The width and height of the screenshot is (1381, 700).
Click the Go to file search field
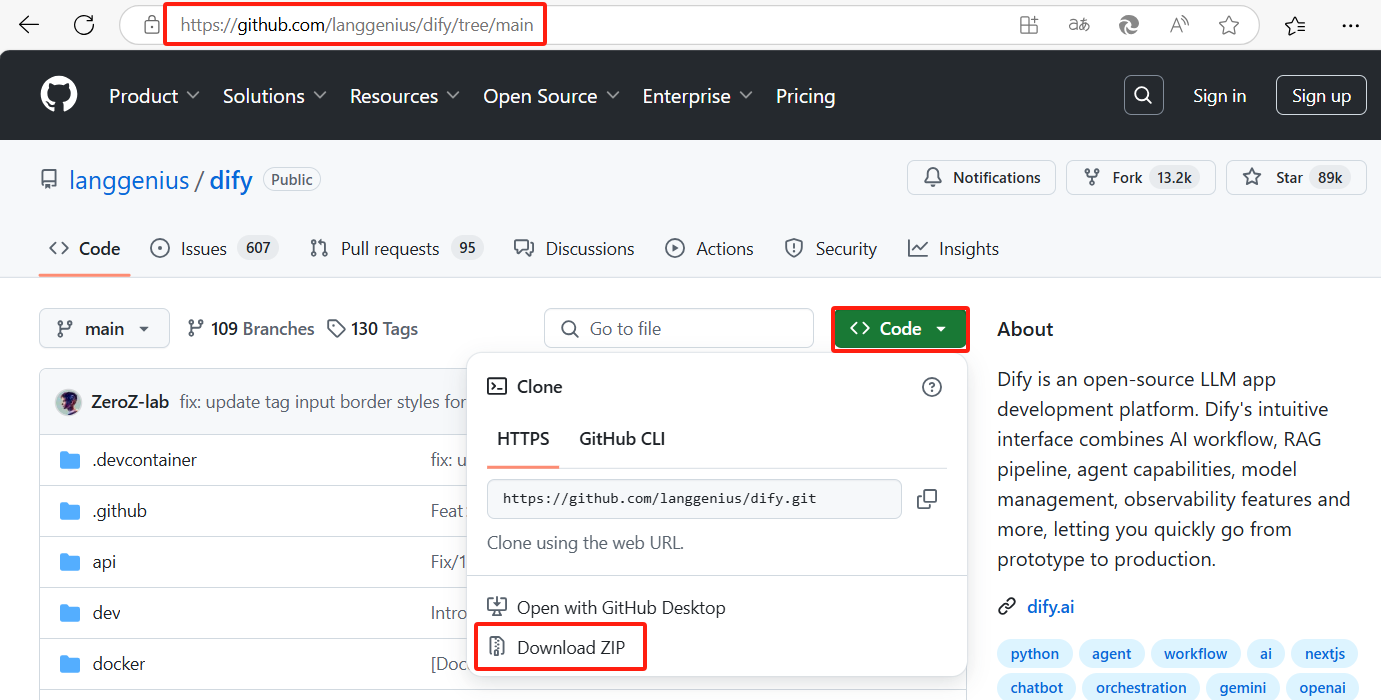[x=679, y=328]
